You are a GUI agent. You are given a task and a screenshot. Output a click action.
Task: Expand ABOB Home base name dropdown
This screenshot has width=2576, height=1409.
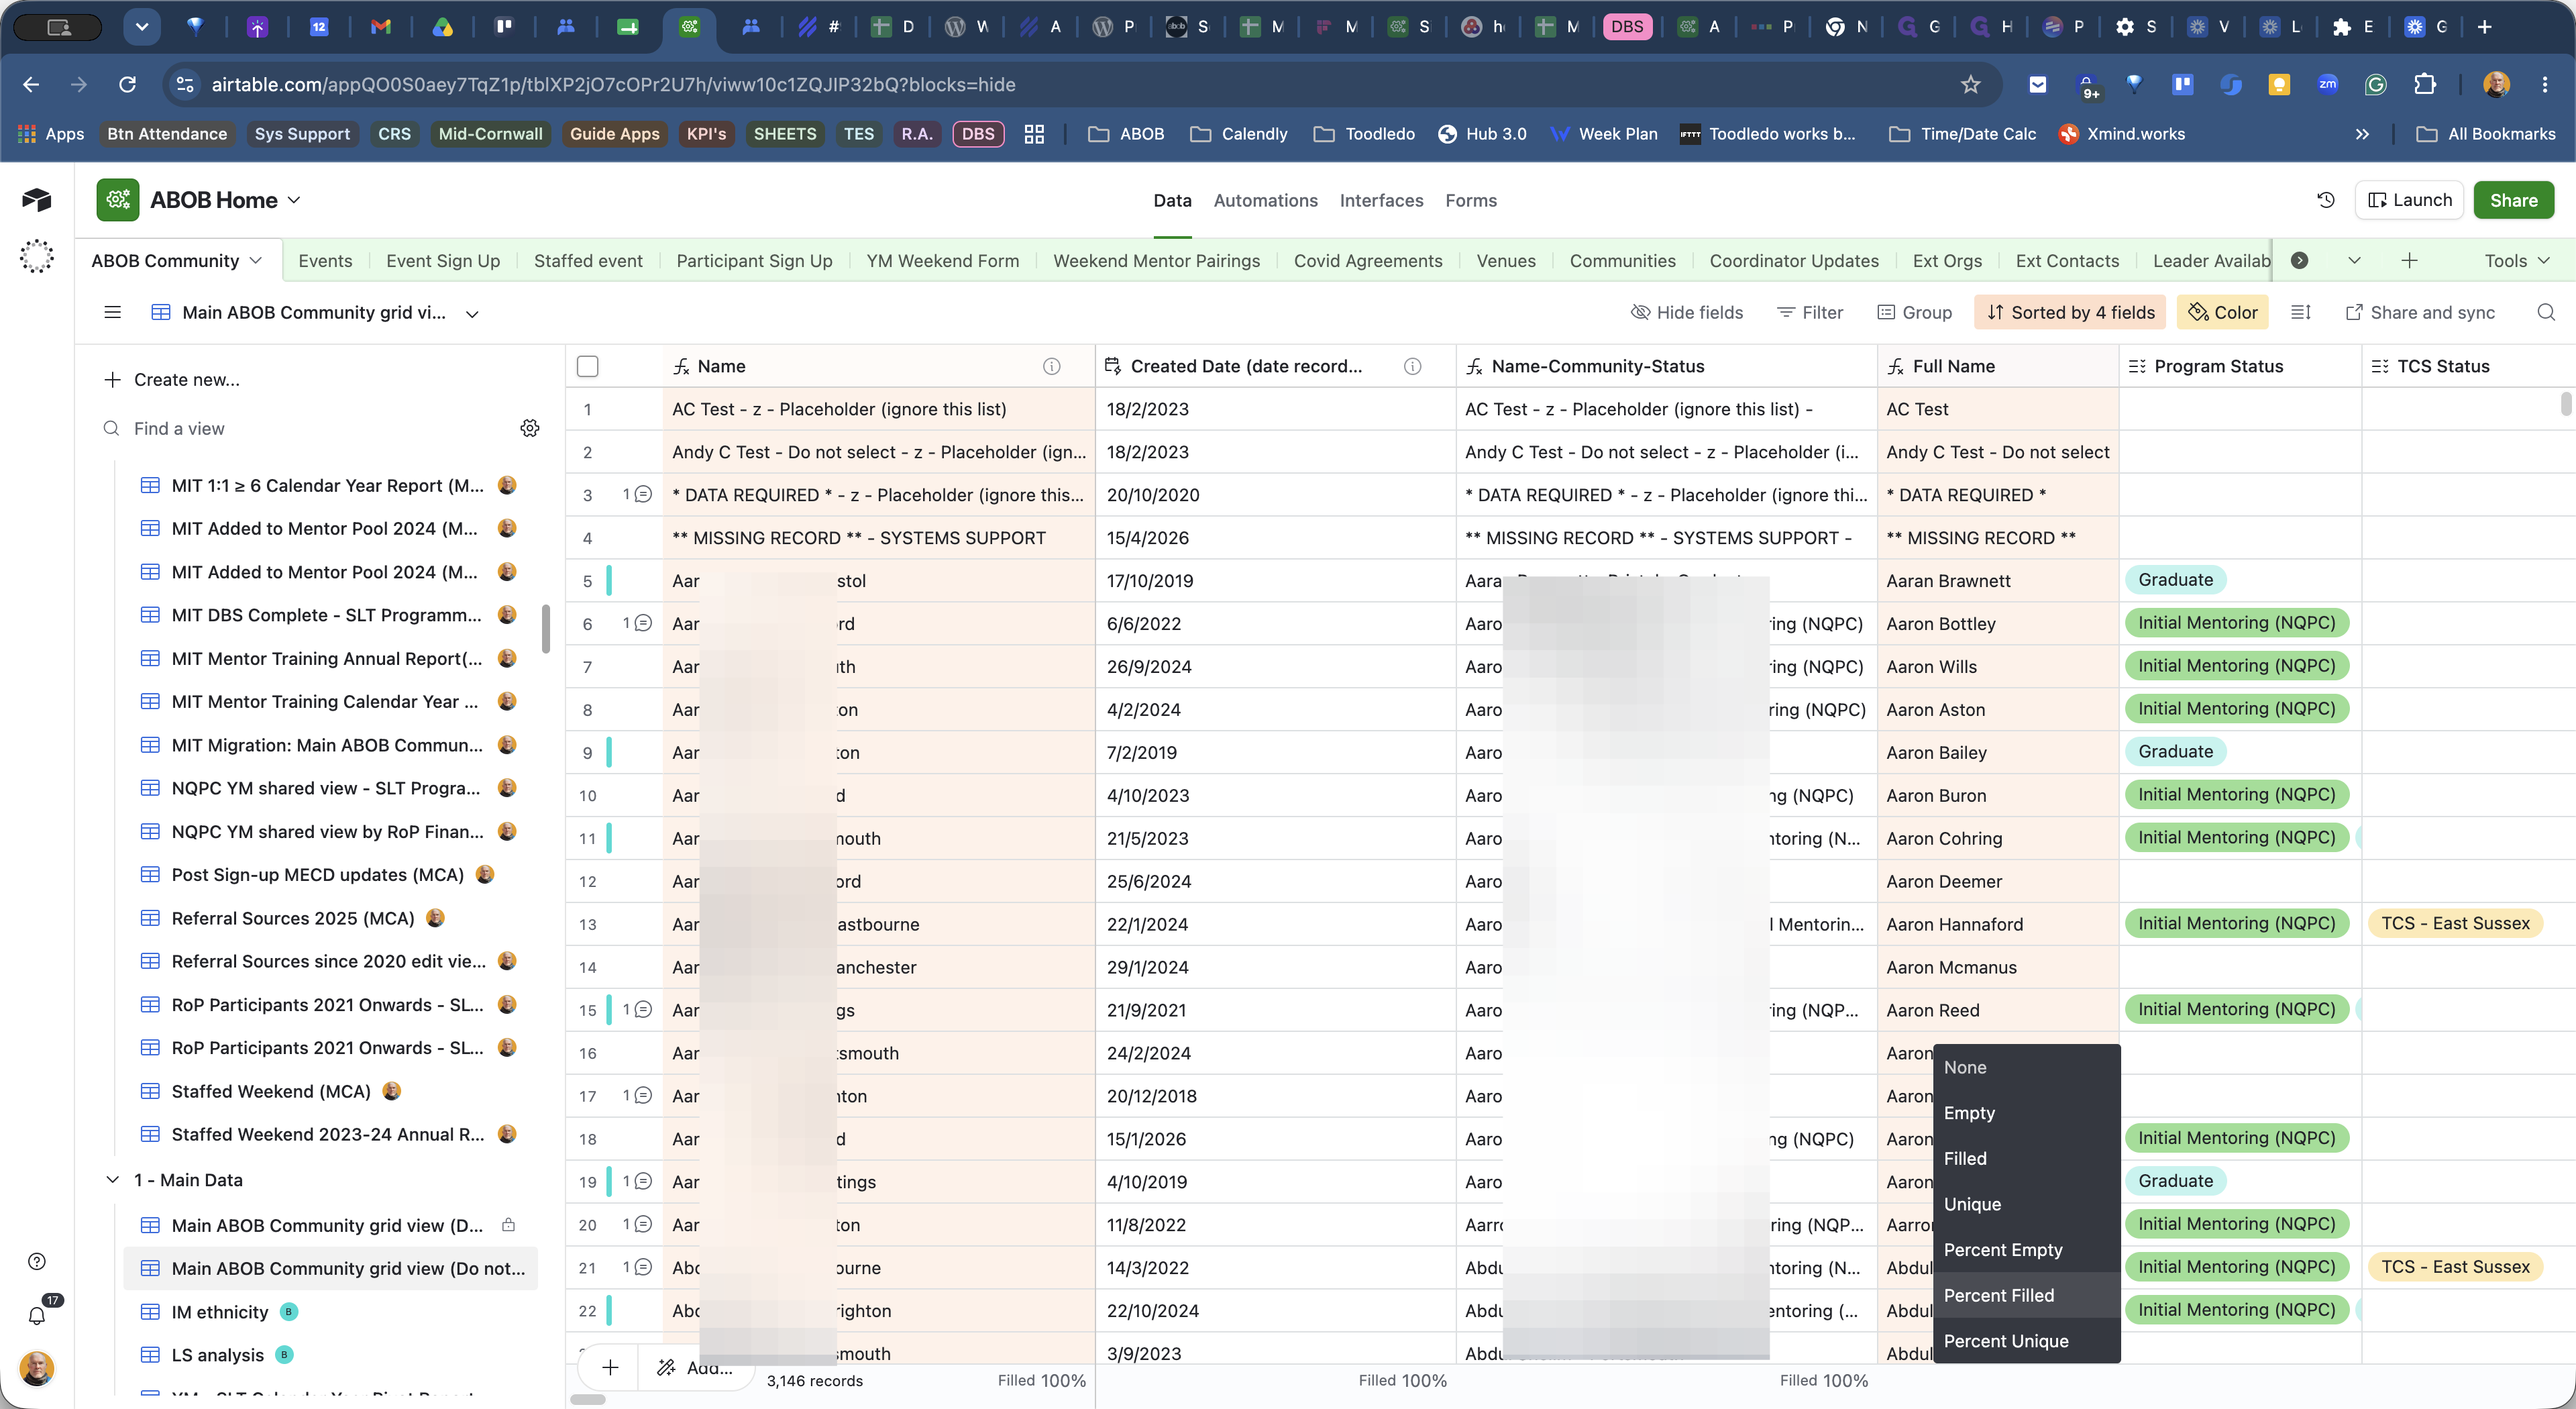(x=294, y=200)
